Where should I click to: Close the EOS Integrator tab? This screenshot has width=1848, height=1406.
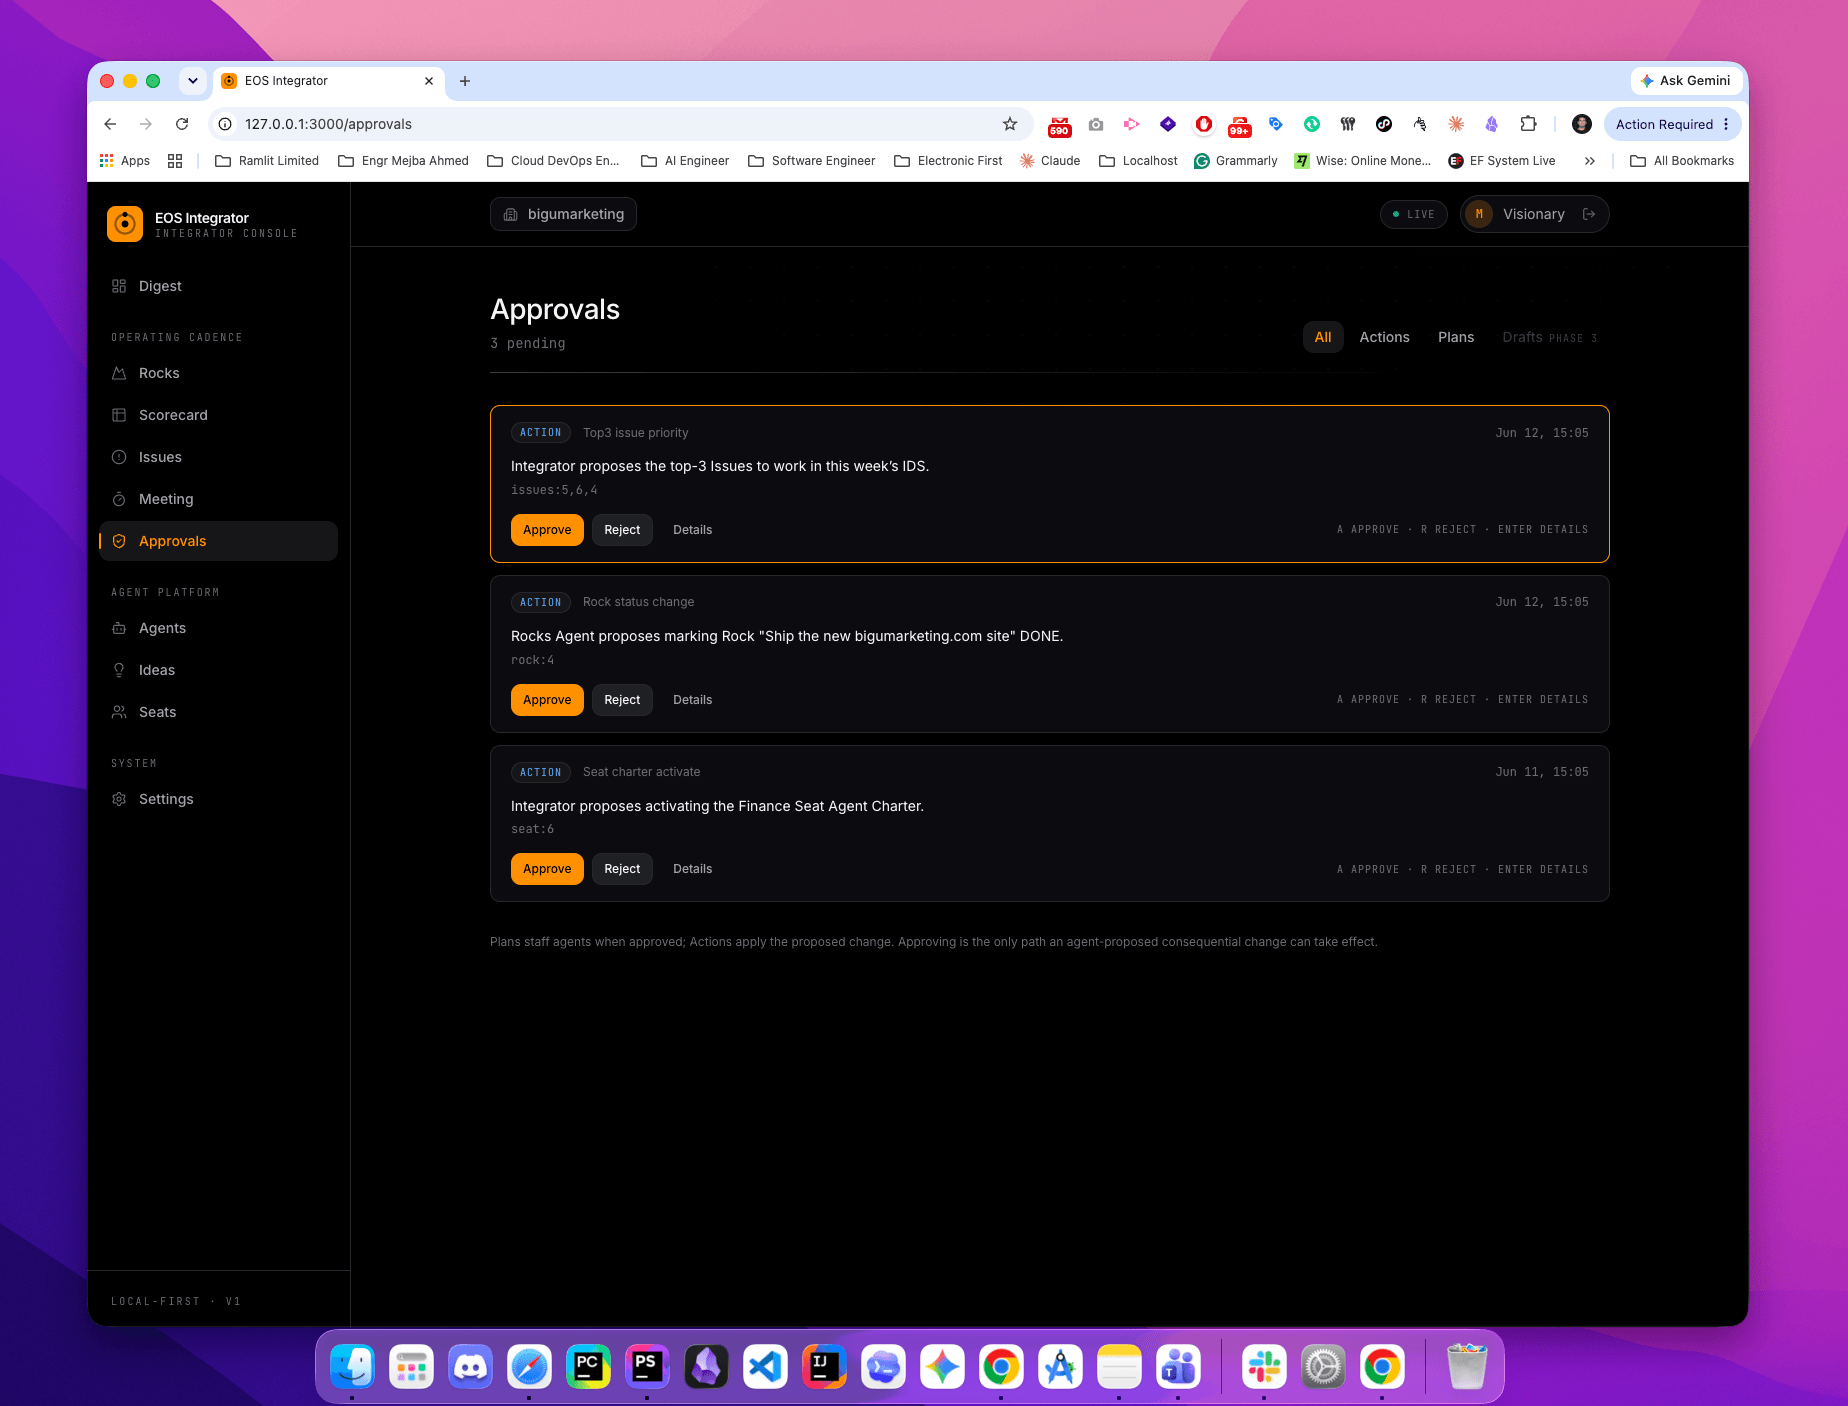pos(429,81)
